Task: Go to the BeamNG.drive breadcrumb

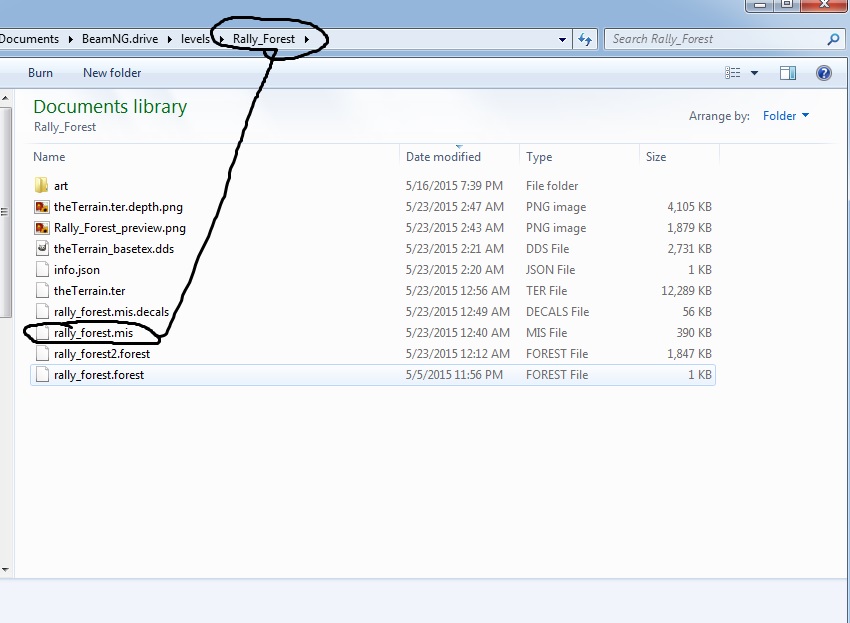Action: point(120,39)
